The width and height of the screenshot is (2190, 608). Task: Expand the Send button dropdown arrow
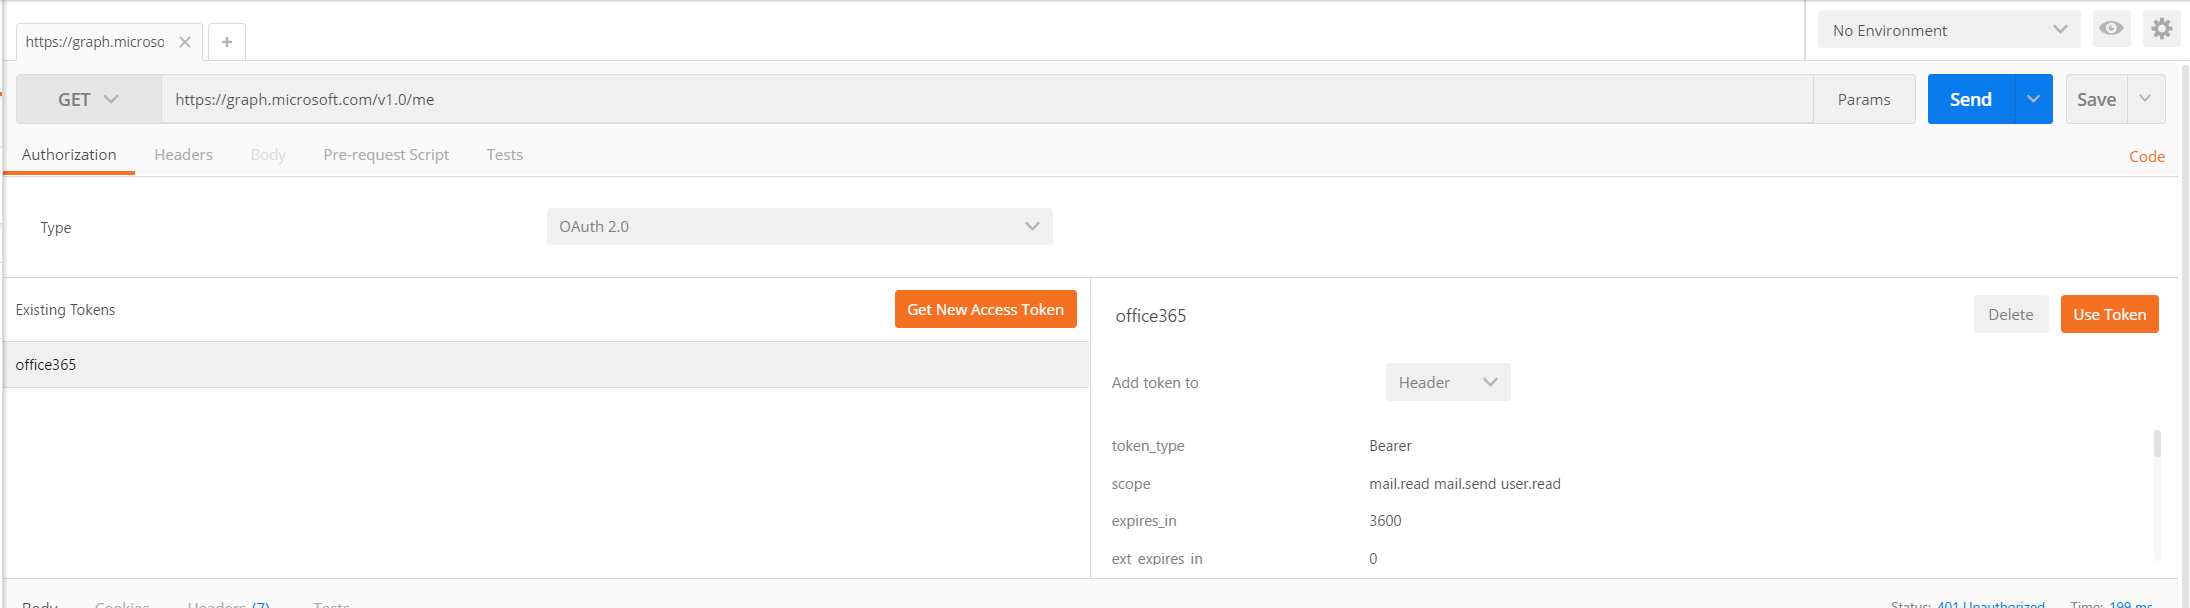coord(2033,99)
